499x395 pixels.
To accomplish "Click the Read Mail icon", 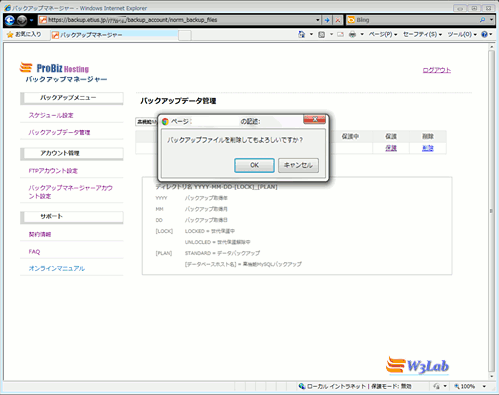I will [340, 34].
